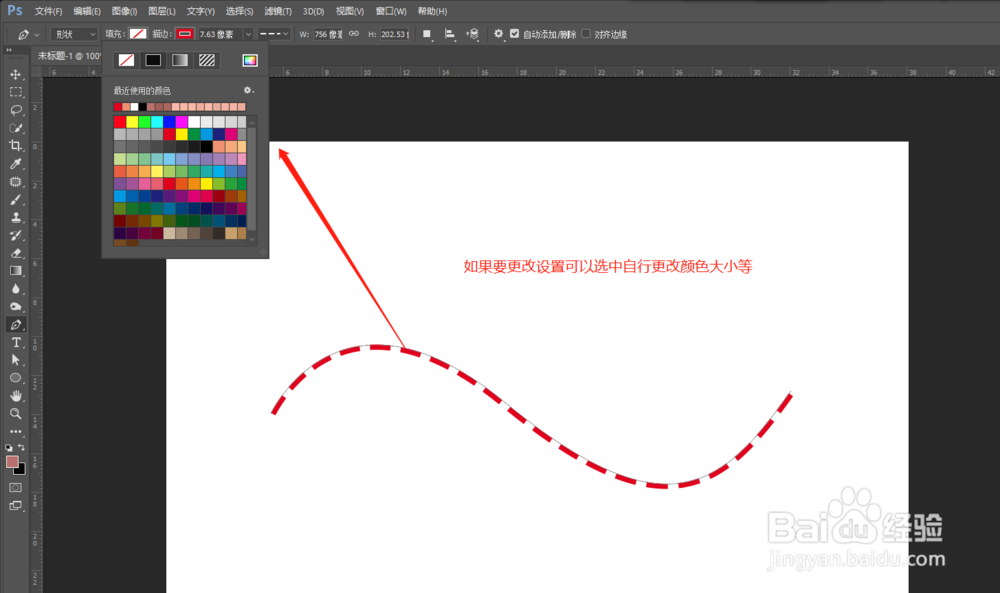Activate the Horizontal Type tool
Viewport: 1000px width, 593px height.
point(16,342)
